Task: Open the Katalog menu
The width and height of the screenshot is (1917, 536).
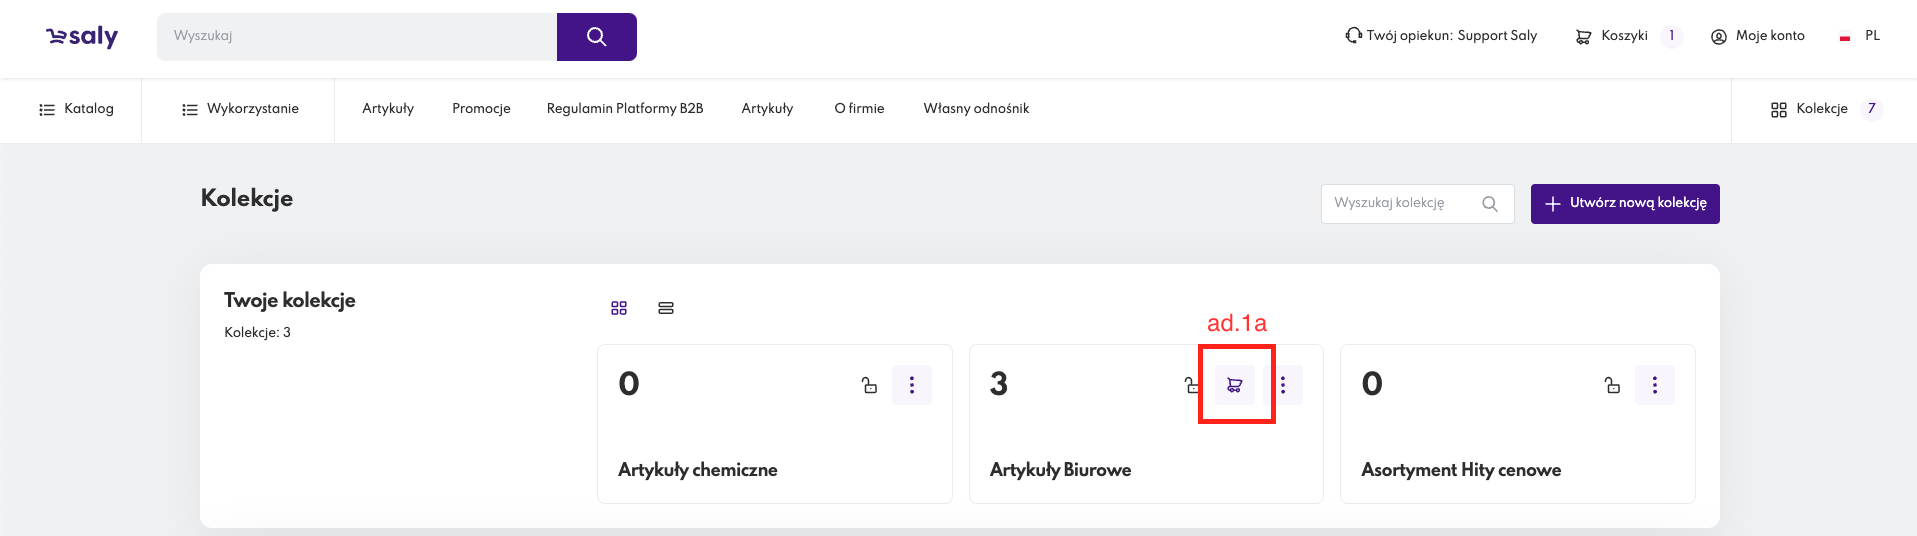Action: [x=76, y=109]
